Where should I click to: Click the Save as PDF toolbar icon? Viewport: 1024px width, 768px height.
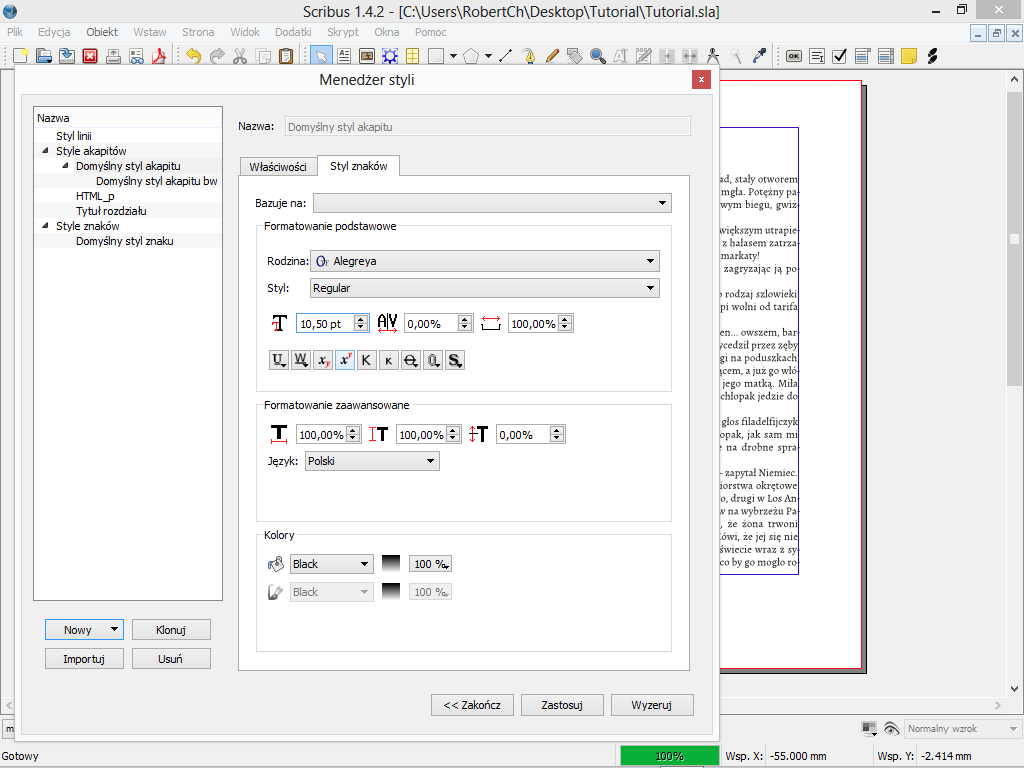[158, 56]
